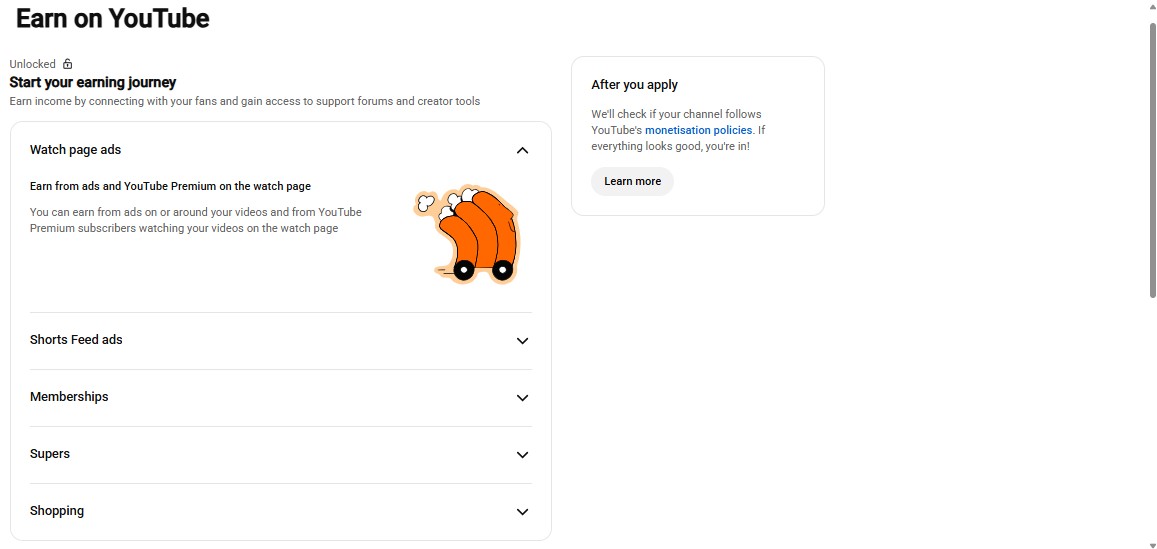Click the Start your earning journey heading
The height and width of the screenshot is (549, 1157).
pyautogui.click(x=93, y=82)
